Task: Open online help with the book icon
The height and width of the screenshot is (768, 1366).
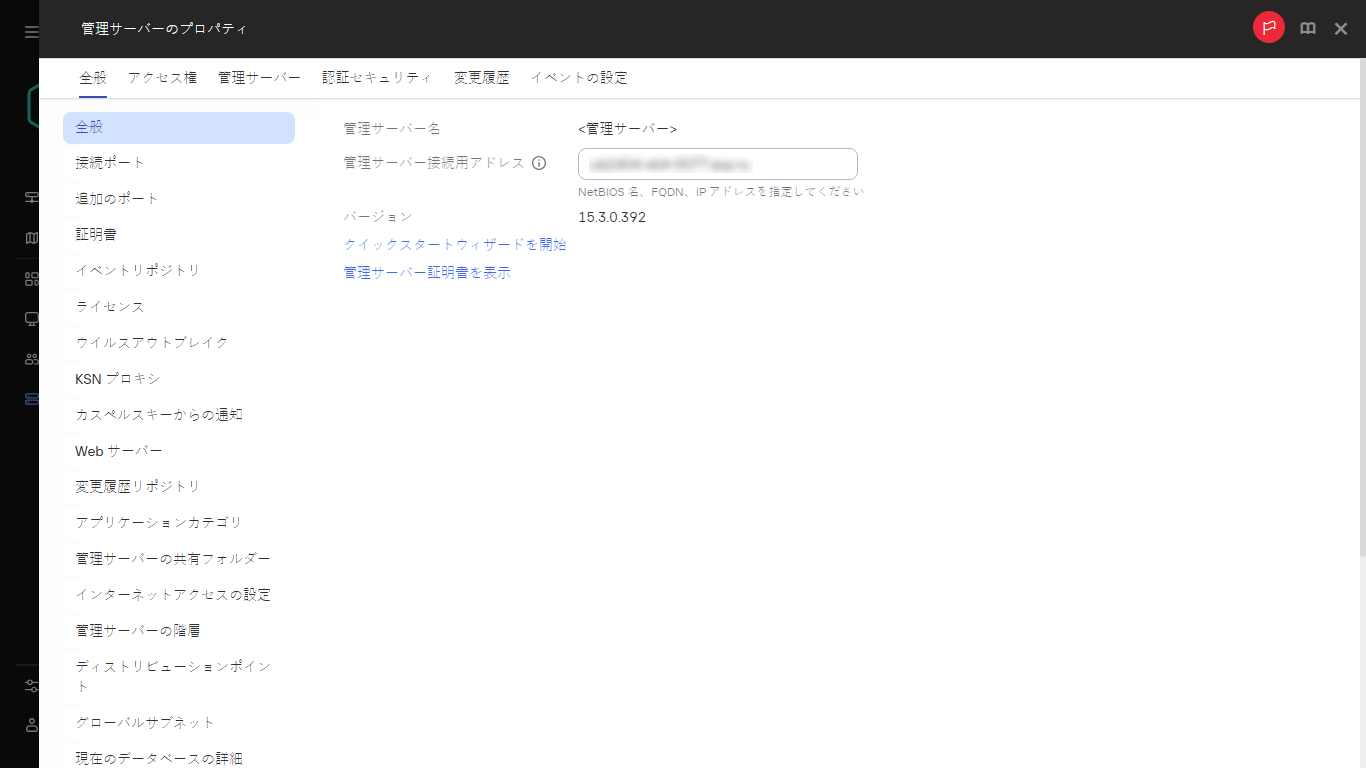Action: tap(1307, 28)
